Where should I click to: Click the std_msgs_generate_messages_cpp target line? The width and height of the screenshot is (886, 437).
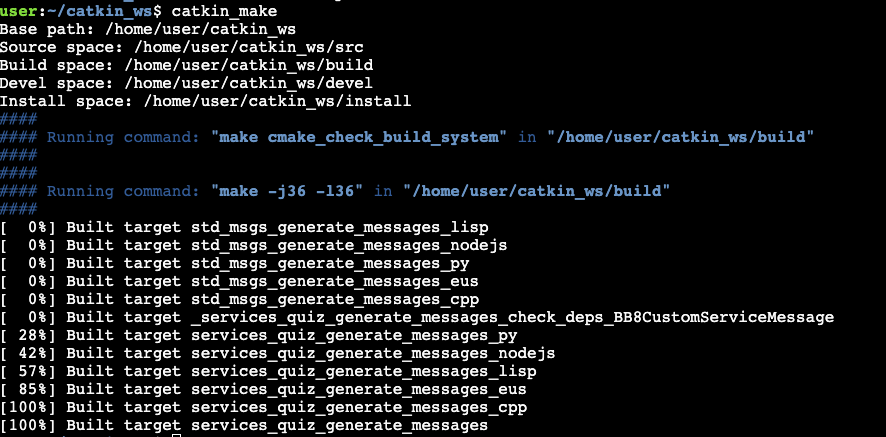240,300
